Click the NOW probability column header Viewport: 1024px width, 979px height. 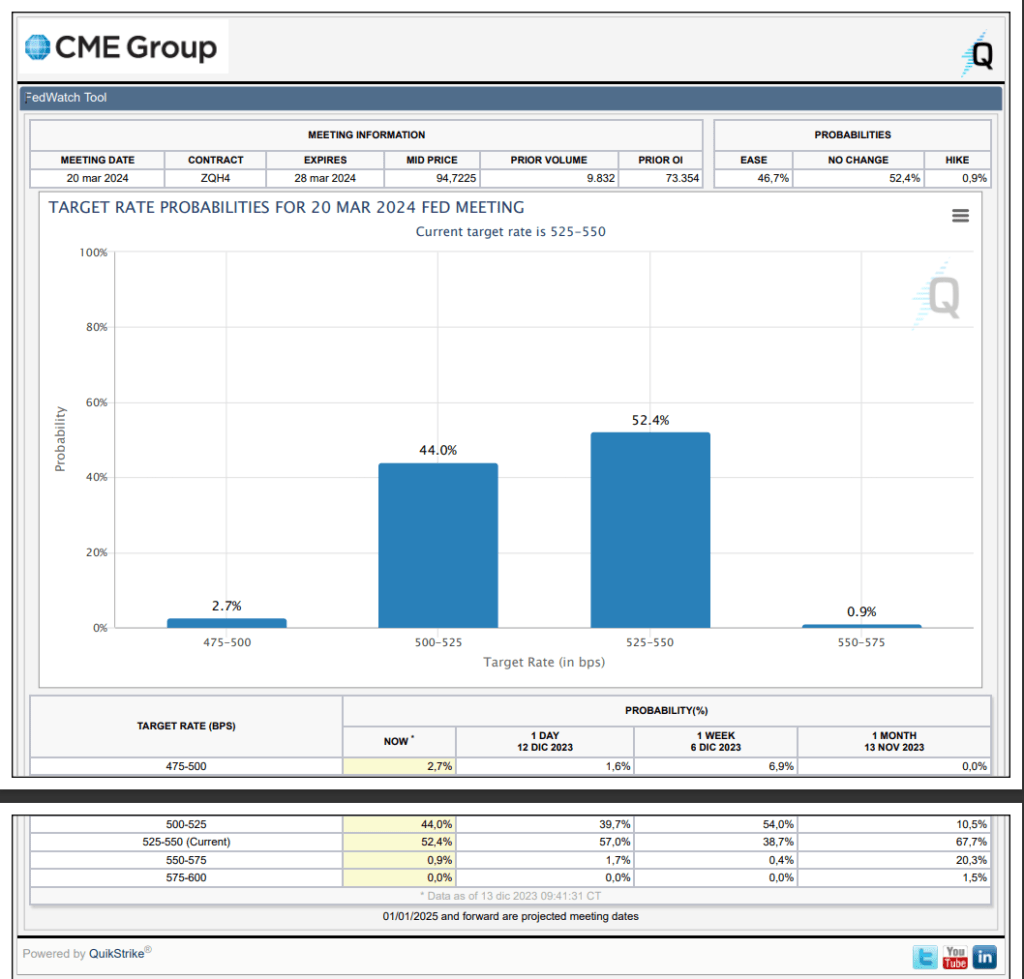398,741
